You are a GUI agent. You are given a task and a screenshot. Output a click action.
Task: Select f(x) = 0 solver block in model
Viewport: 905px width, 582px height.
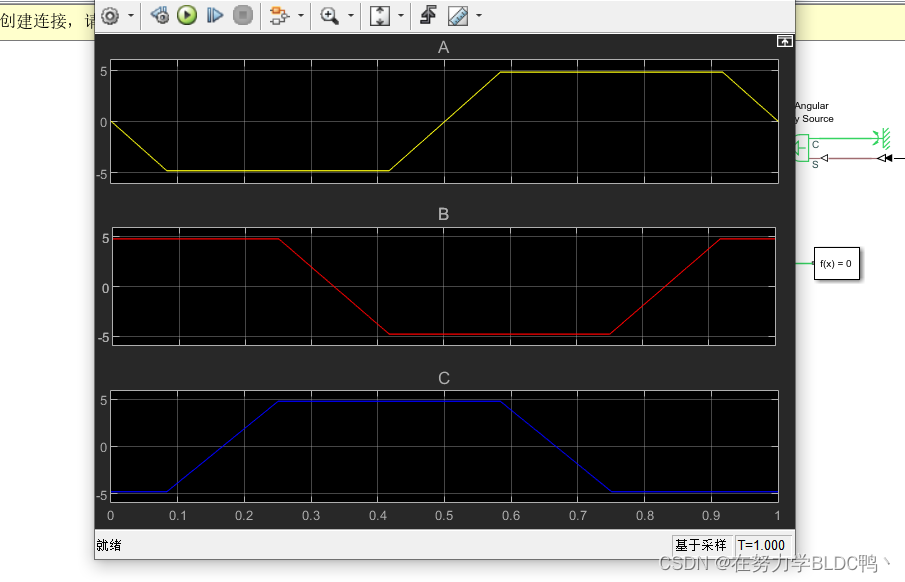coord(836,264)
